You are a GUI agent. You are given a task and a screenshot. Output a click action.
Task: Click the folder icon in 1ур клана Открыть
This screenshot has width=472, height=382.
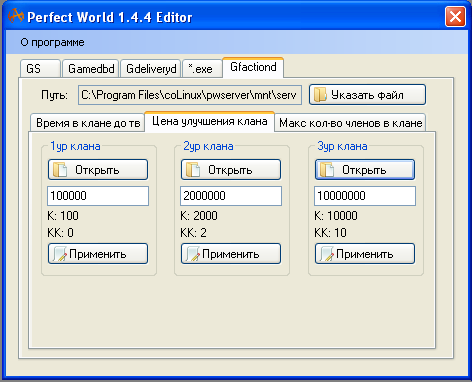(60, 170)
